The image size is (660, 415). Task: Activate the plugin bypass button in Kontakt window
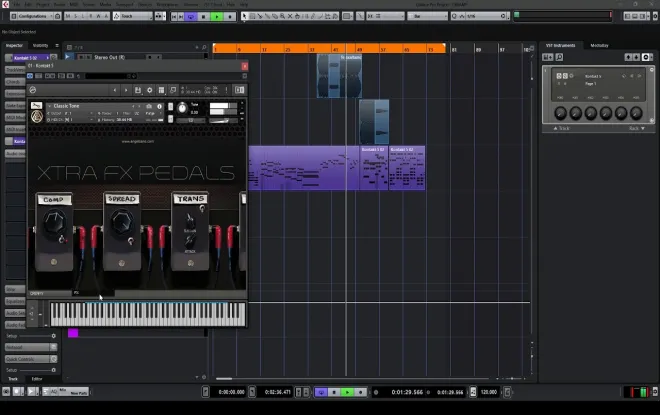coord(30,76)
